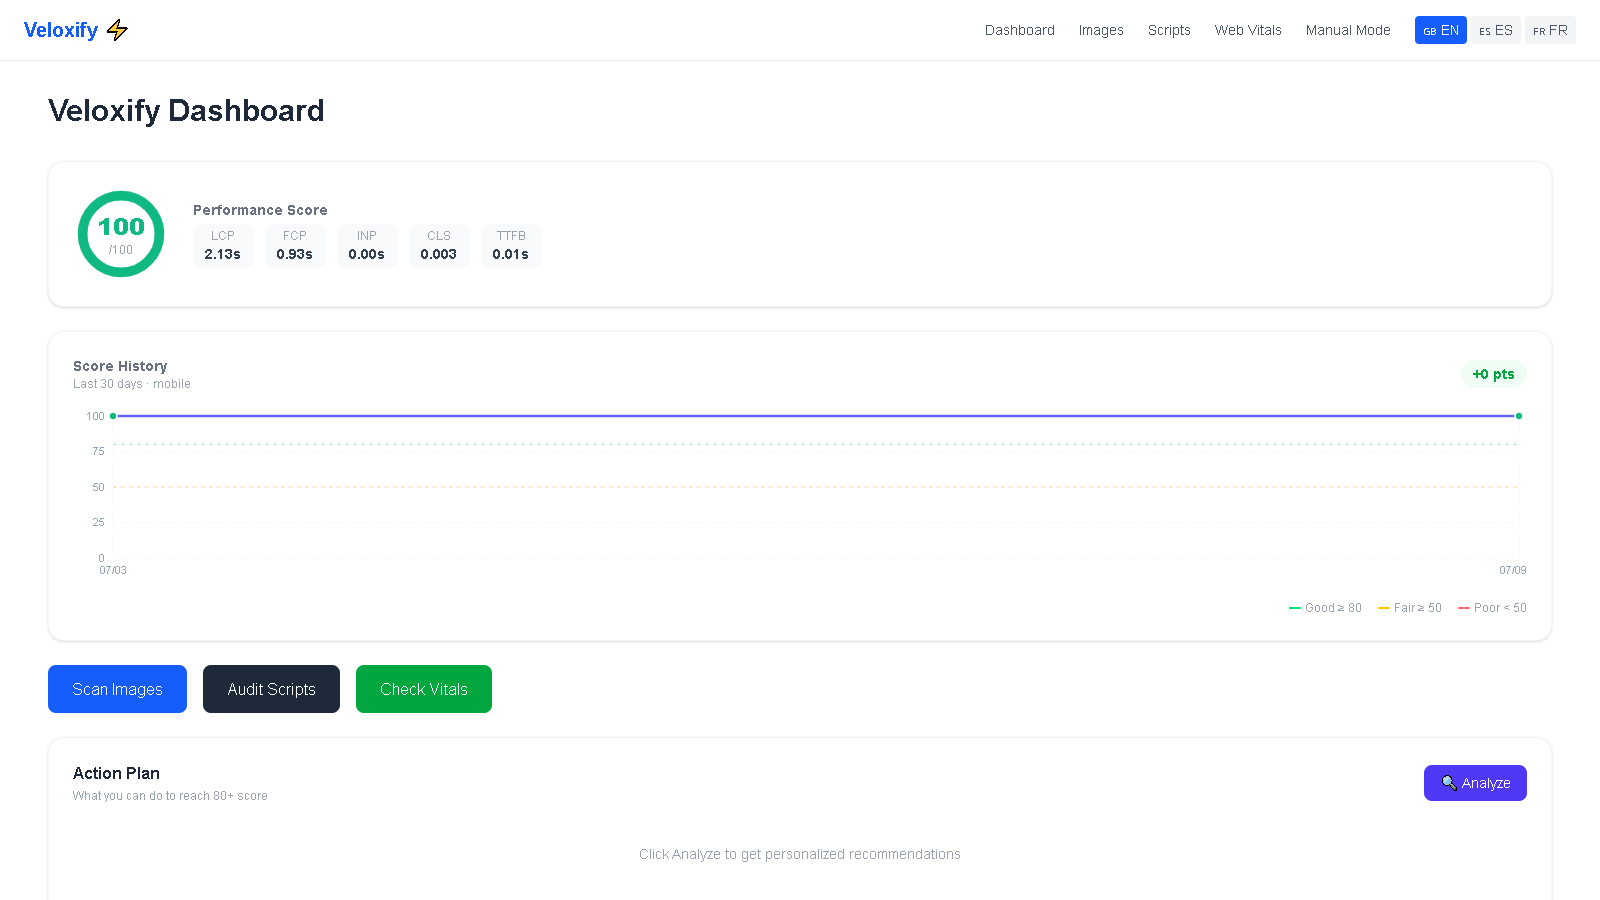
Task: Click the Action Plan heading
Action: pos(116,773)
